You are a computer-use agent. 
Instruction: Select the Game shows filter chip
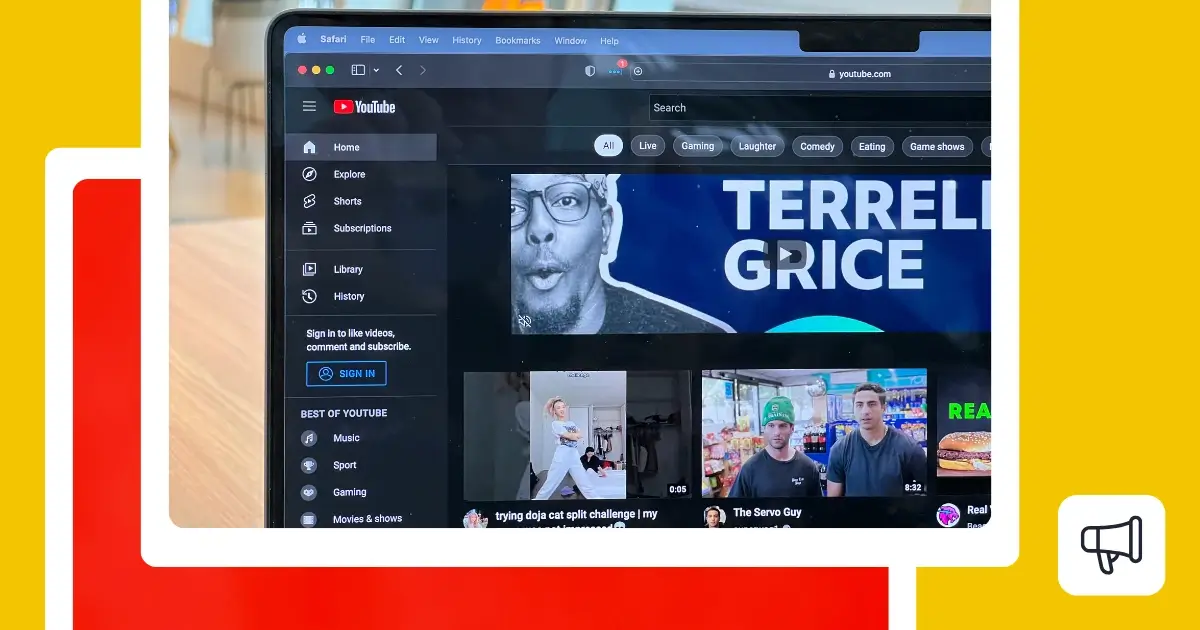(937, 146)
